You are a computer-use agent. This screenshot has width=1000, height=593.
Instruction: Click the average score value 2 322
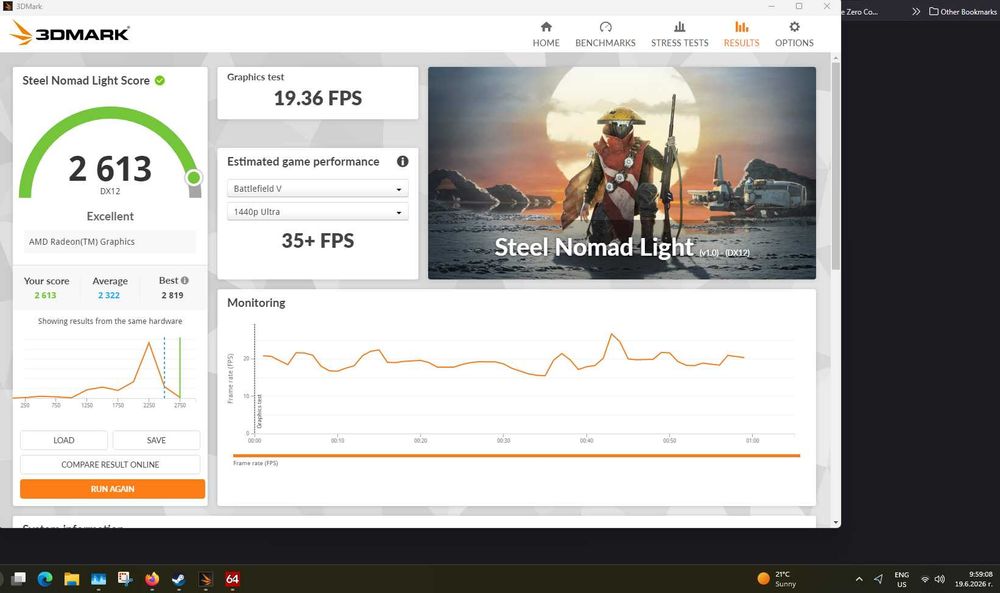click(109, 295)
